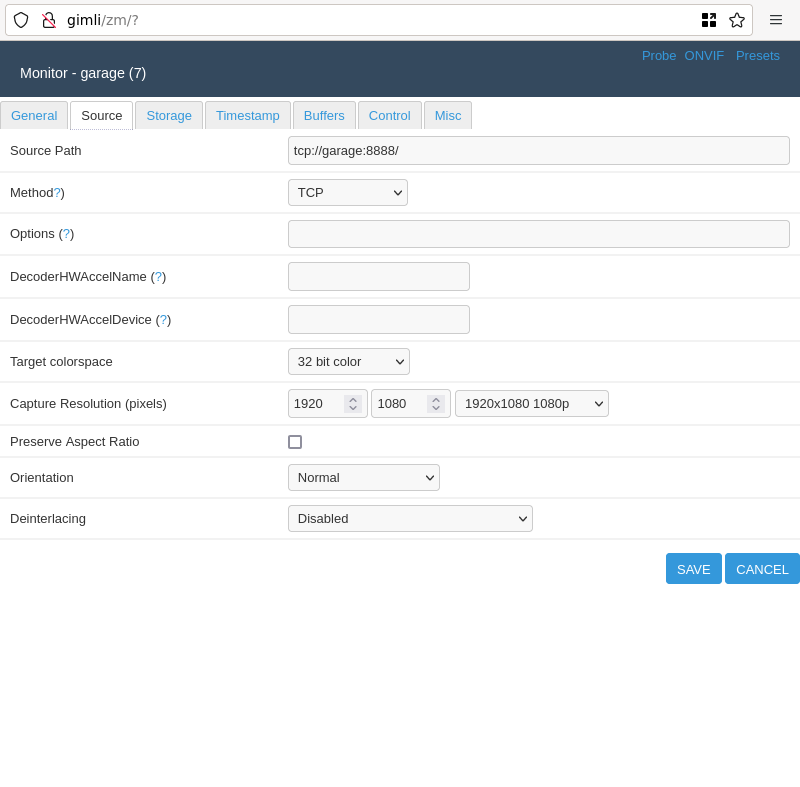The height and width of the screenshot is (787, 800).
Task: Click the Source Path label
Action: click(x=46, y=151)
